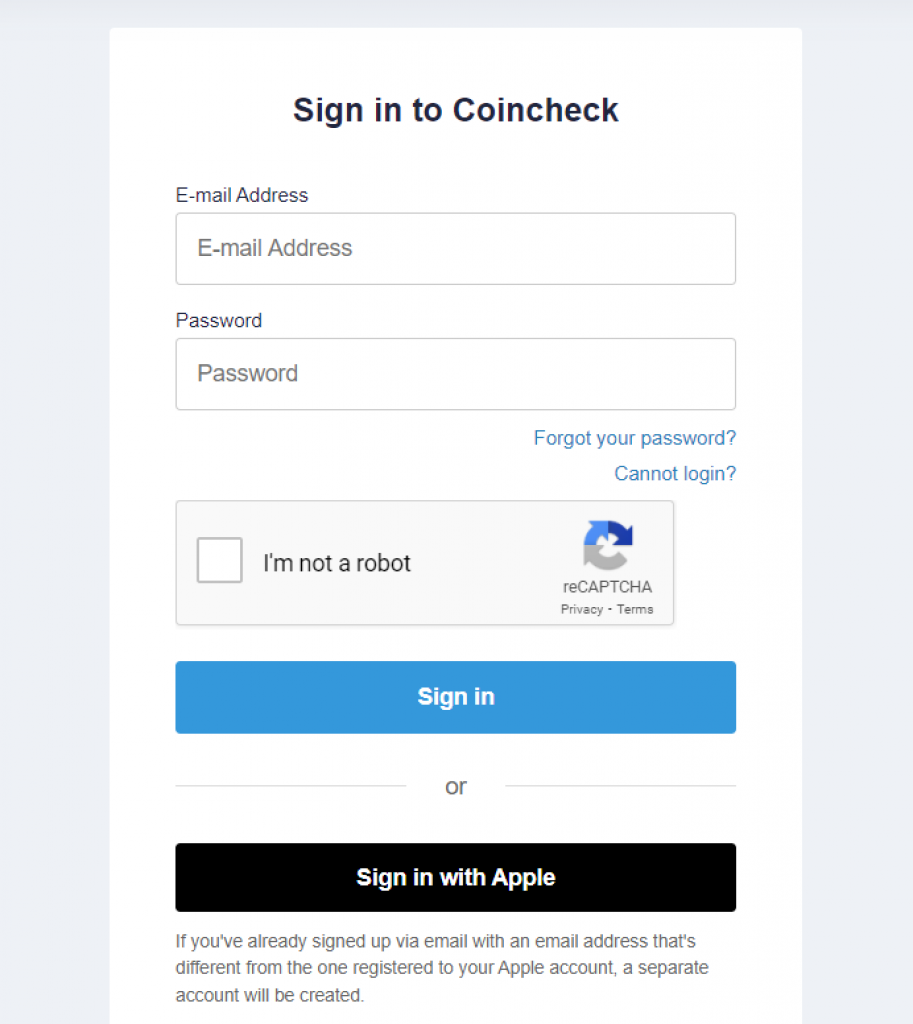The width and height of the screenshot is (913, 1024).
Task: Click the divider line right of "or"
Action: (620, 786)
